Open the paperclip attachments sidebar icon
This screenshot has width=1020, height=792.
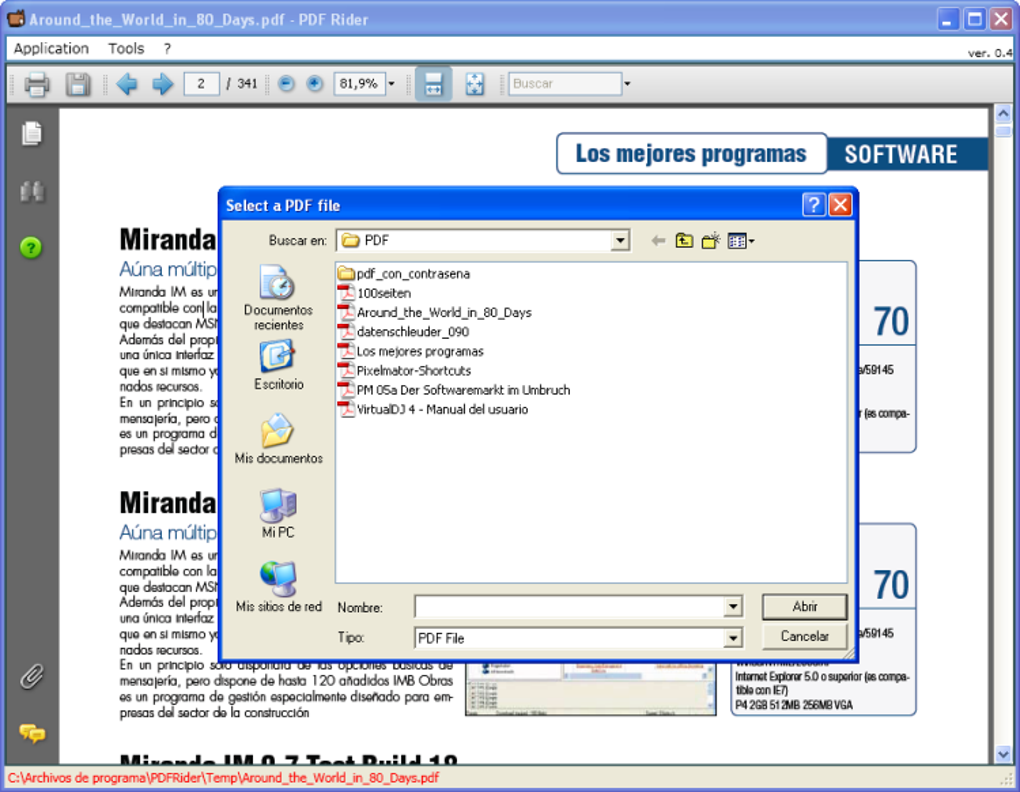pyautogui.click(x=31, y=677)
